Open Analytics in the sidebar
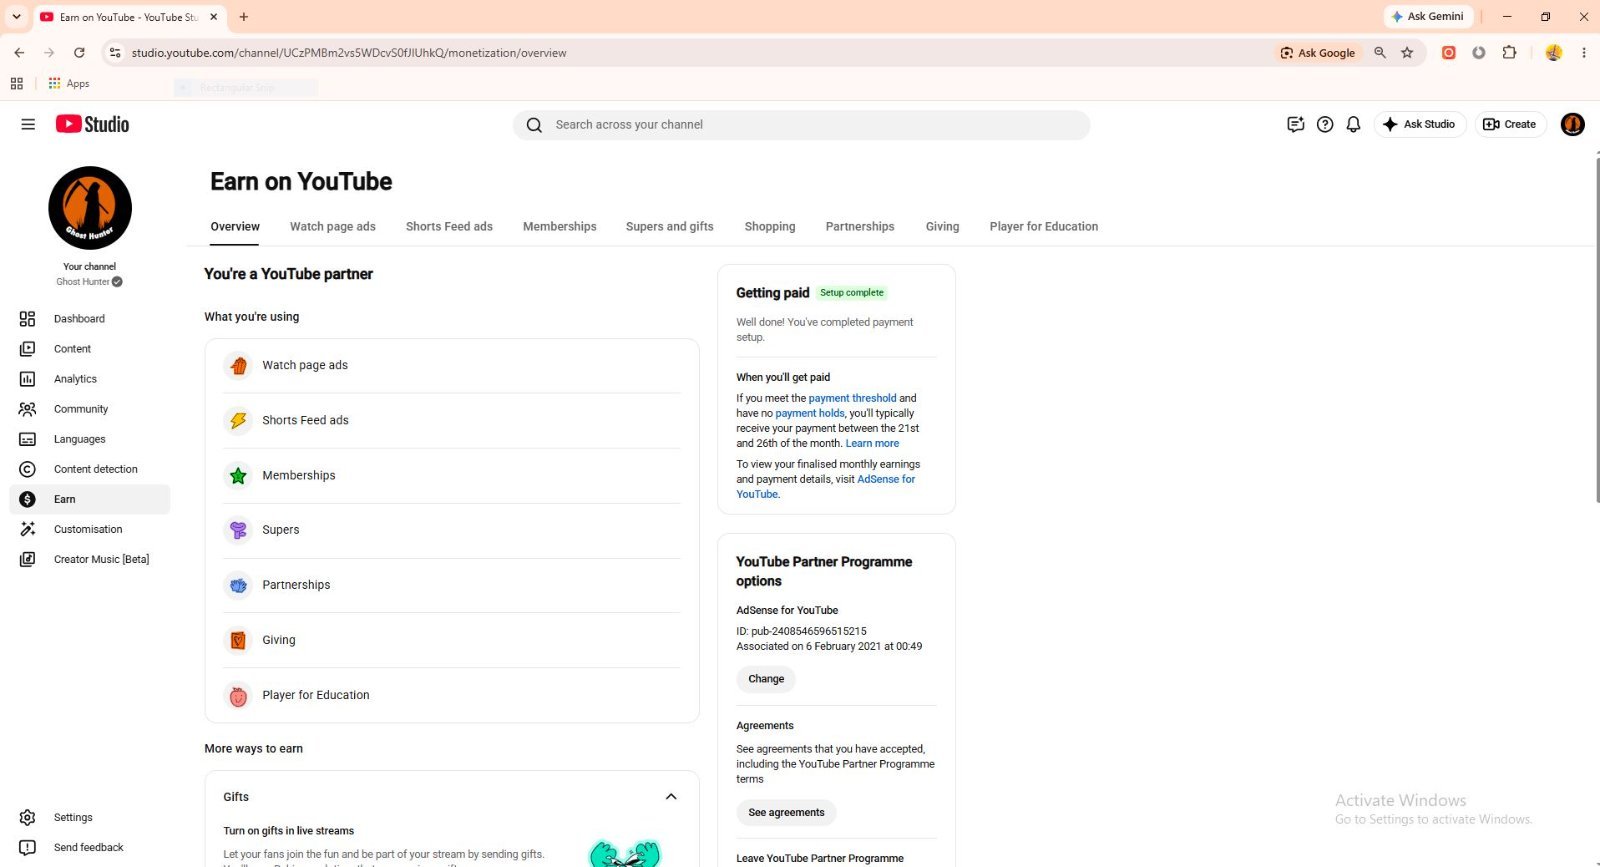The width and height of the screenshot is (1600, 867). 75,379
